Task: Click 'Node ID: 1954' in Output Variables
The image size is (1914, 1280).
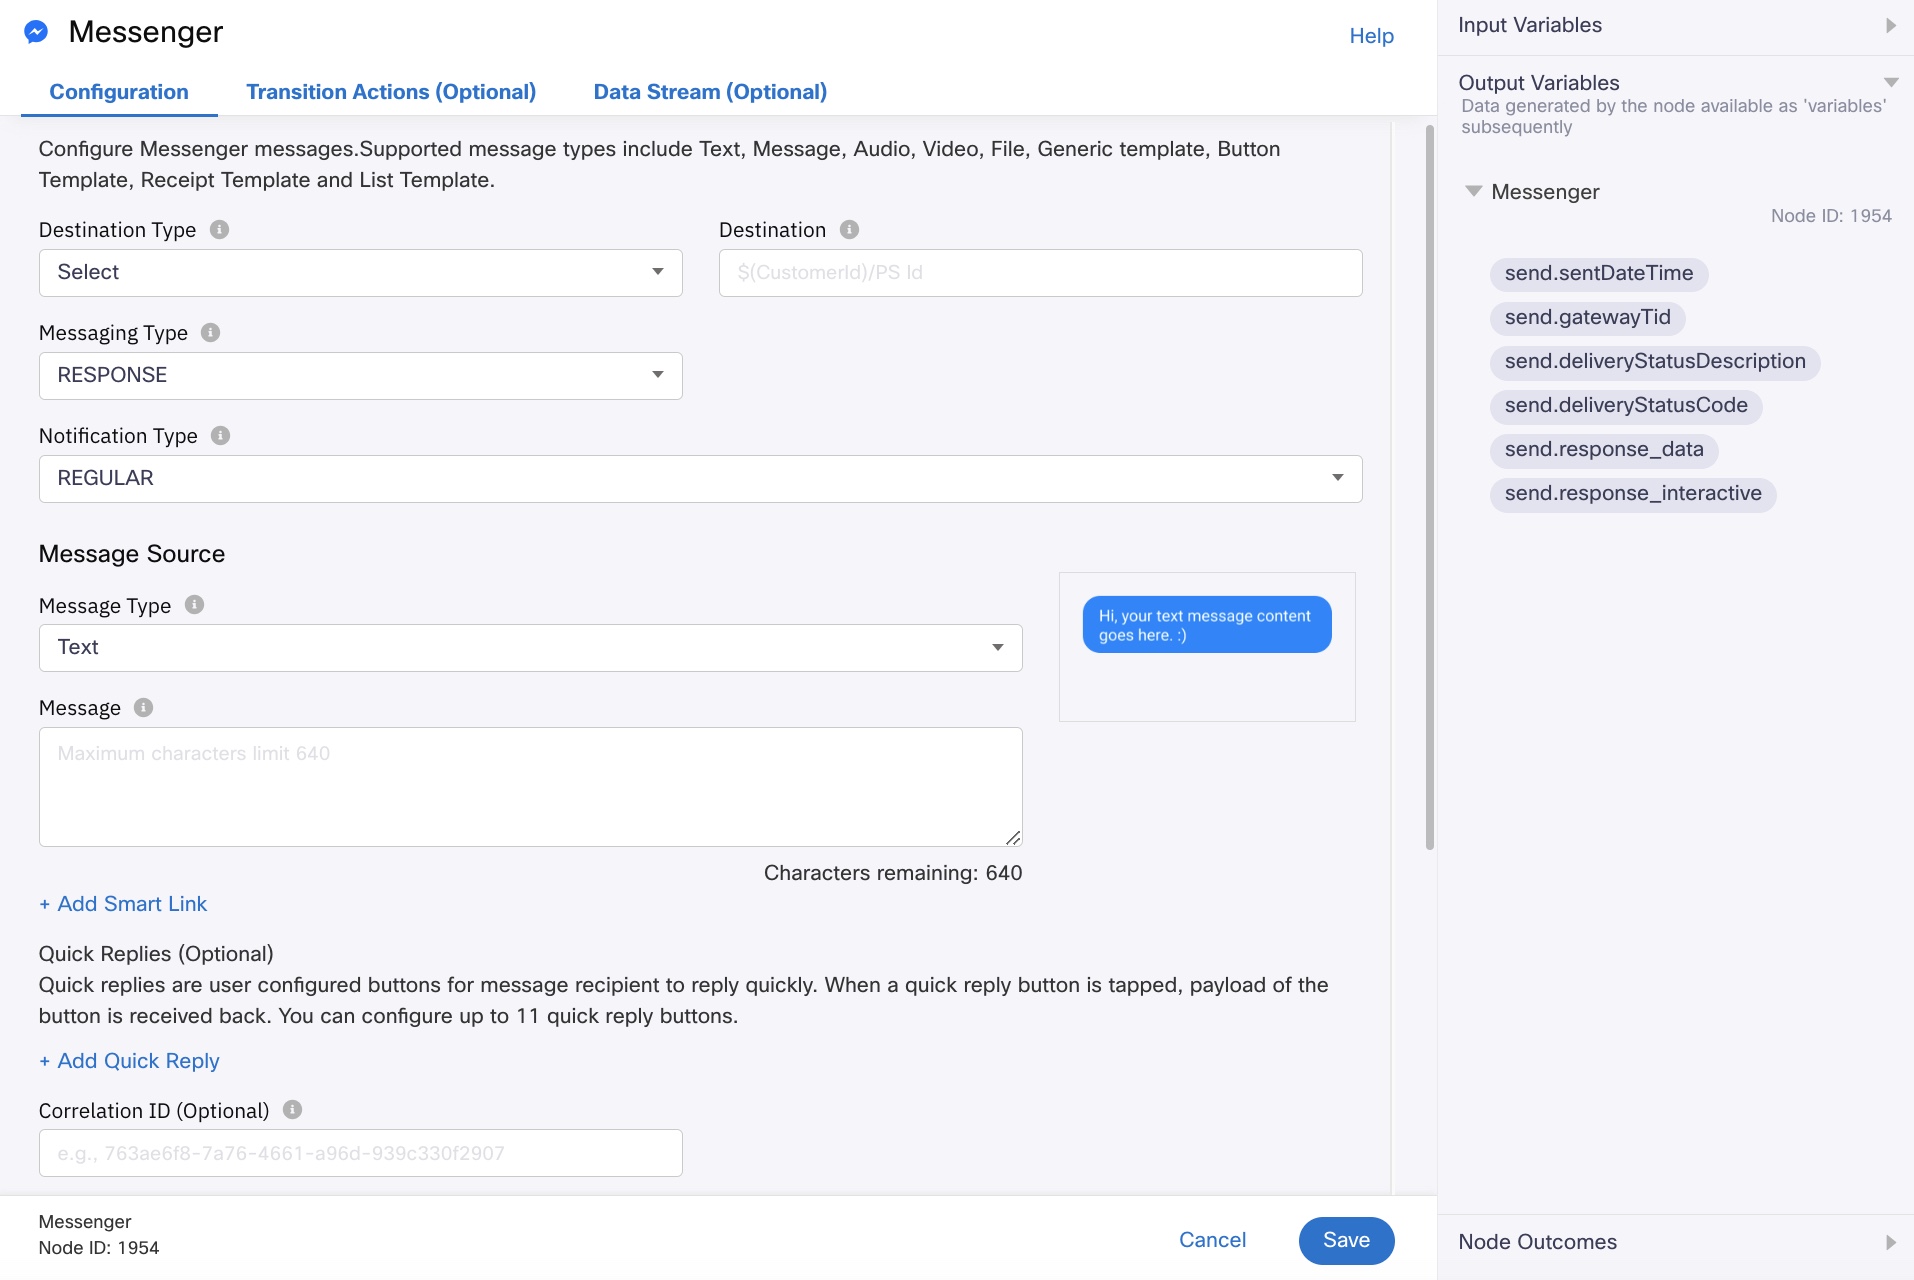Action: point(1831,216)
